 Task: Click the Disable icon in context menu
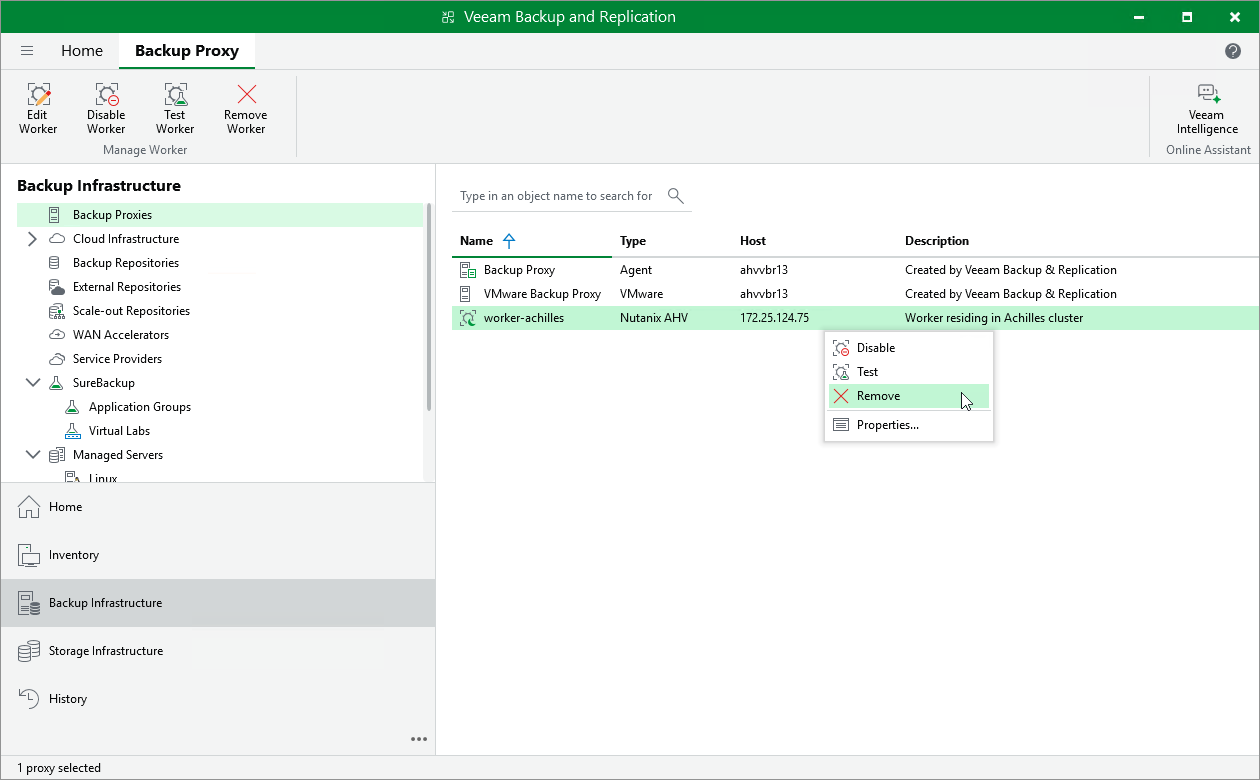(841, 348)
